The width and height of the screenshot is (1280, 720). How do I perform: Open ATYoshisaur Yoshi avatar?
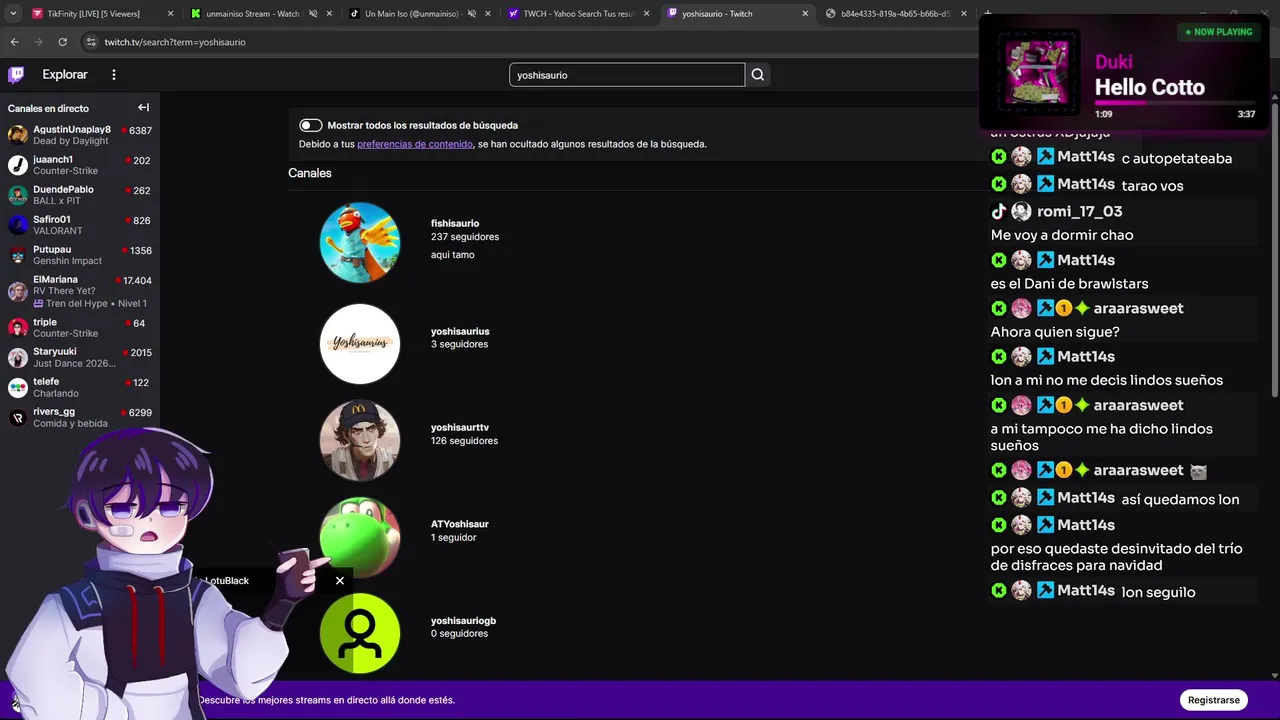click(360, 537)
